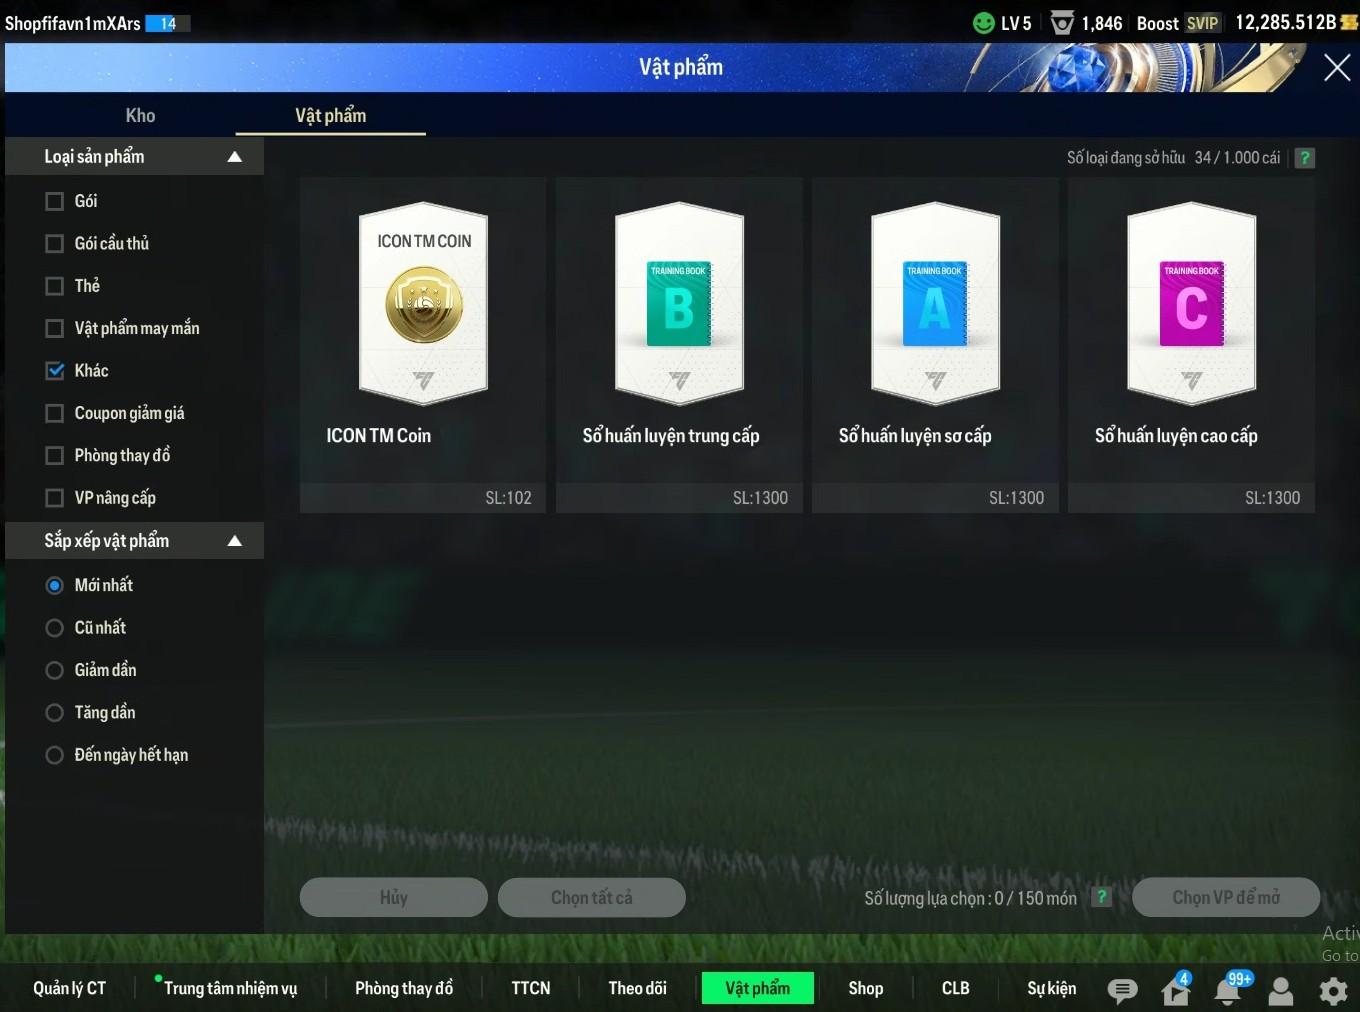Check the Coupon giảm giá filter
The image size is (1360, 1012).
(55, 413)
